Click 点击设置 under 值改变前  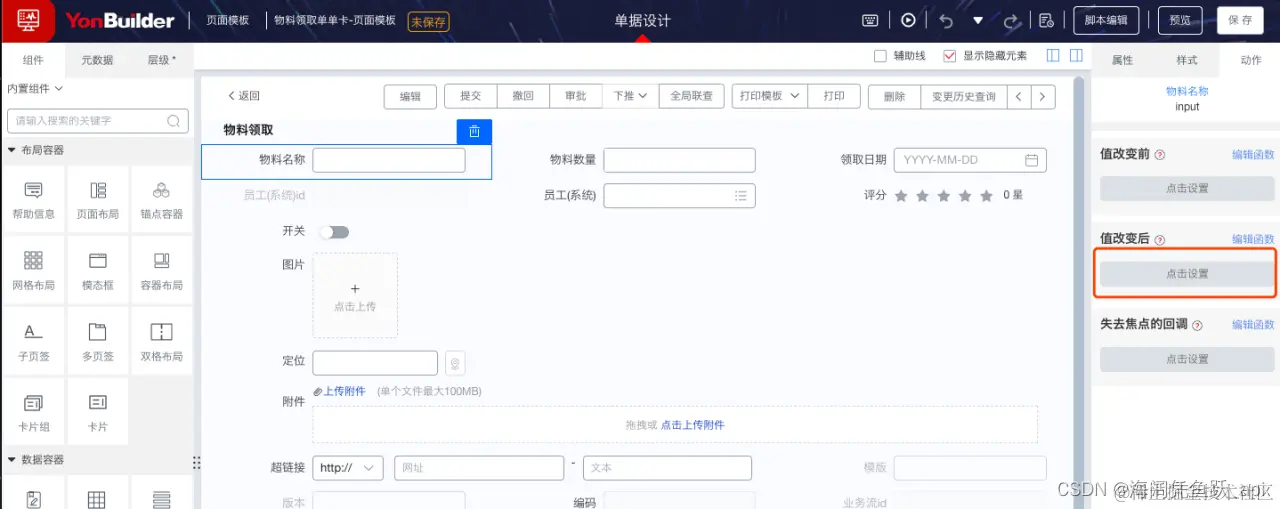click(1187, 188)
